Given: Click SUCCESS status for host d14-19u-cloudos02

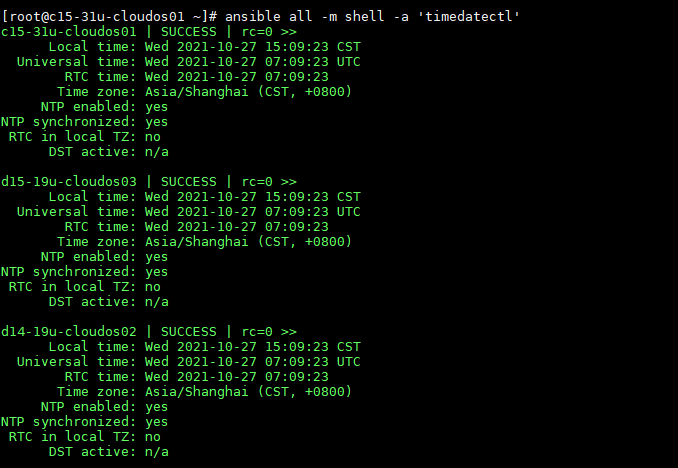Looking at the screenshot, I should (188, 332).
